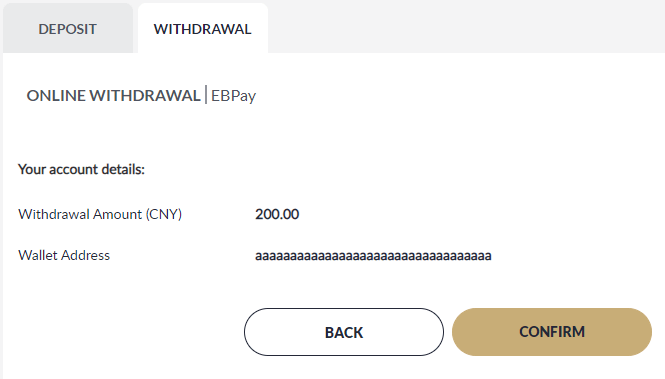Confirm the 200.00 CNY withdrawal
Image resolution: width=665 pixels, height=379 pixels.
tap(552, 332)
